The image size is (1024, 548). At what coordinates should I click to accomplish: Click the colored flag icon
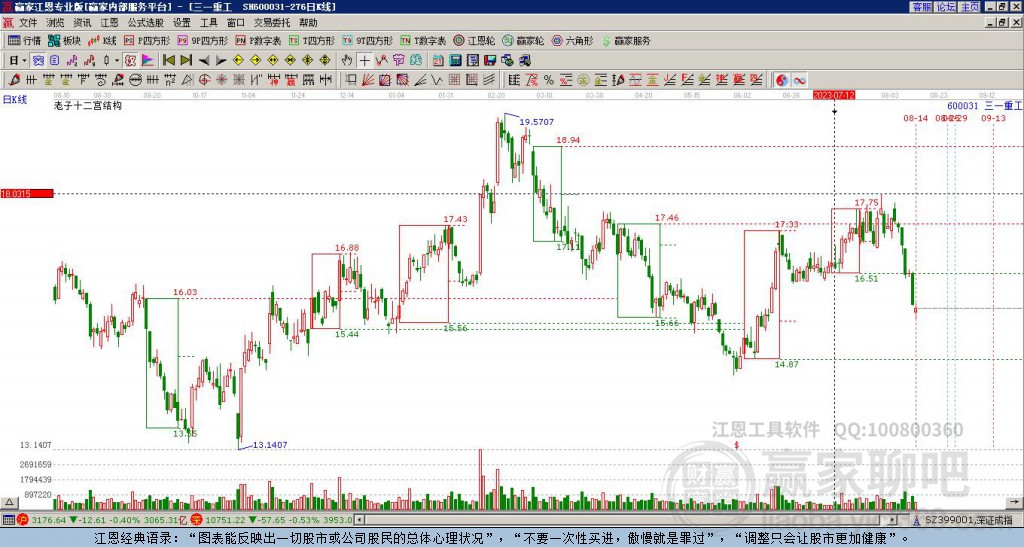pyautogui.click(x=148, y=61)
